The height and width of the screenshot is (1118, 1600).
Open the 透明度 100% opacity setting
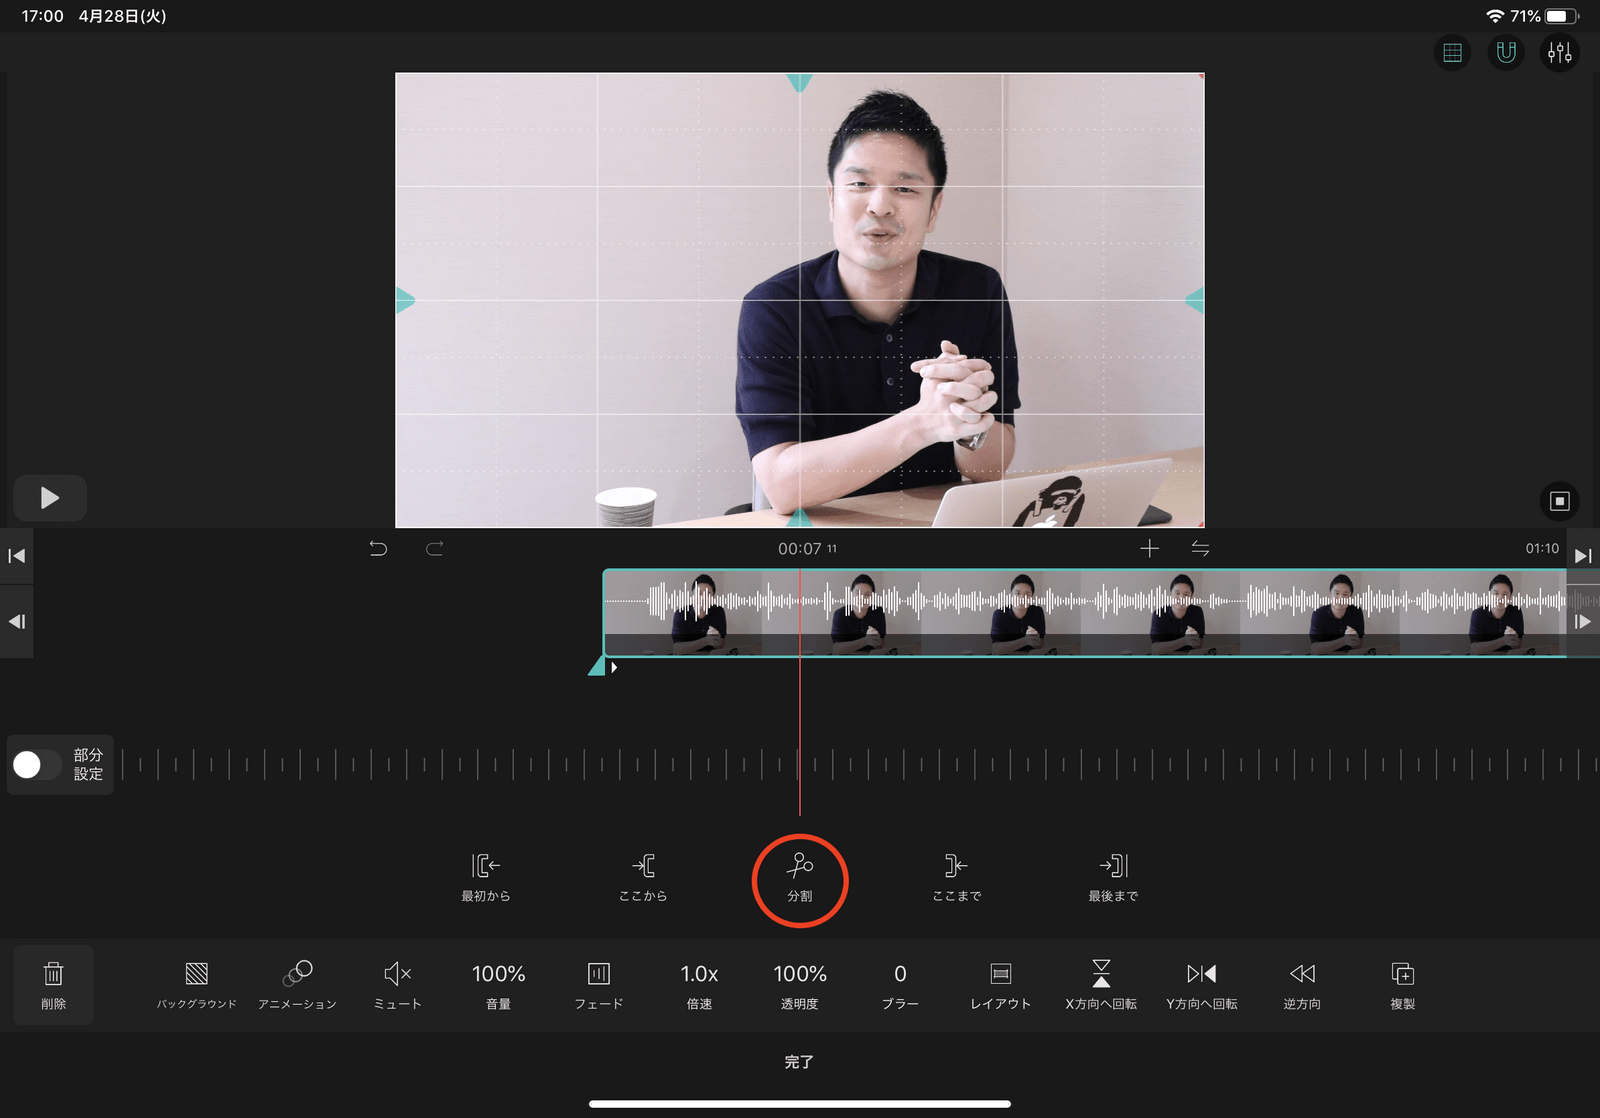coord(800,985)
